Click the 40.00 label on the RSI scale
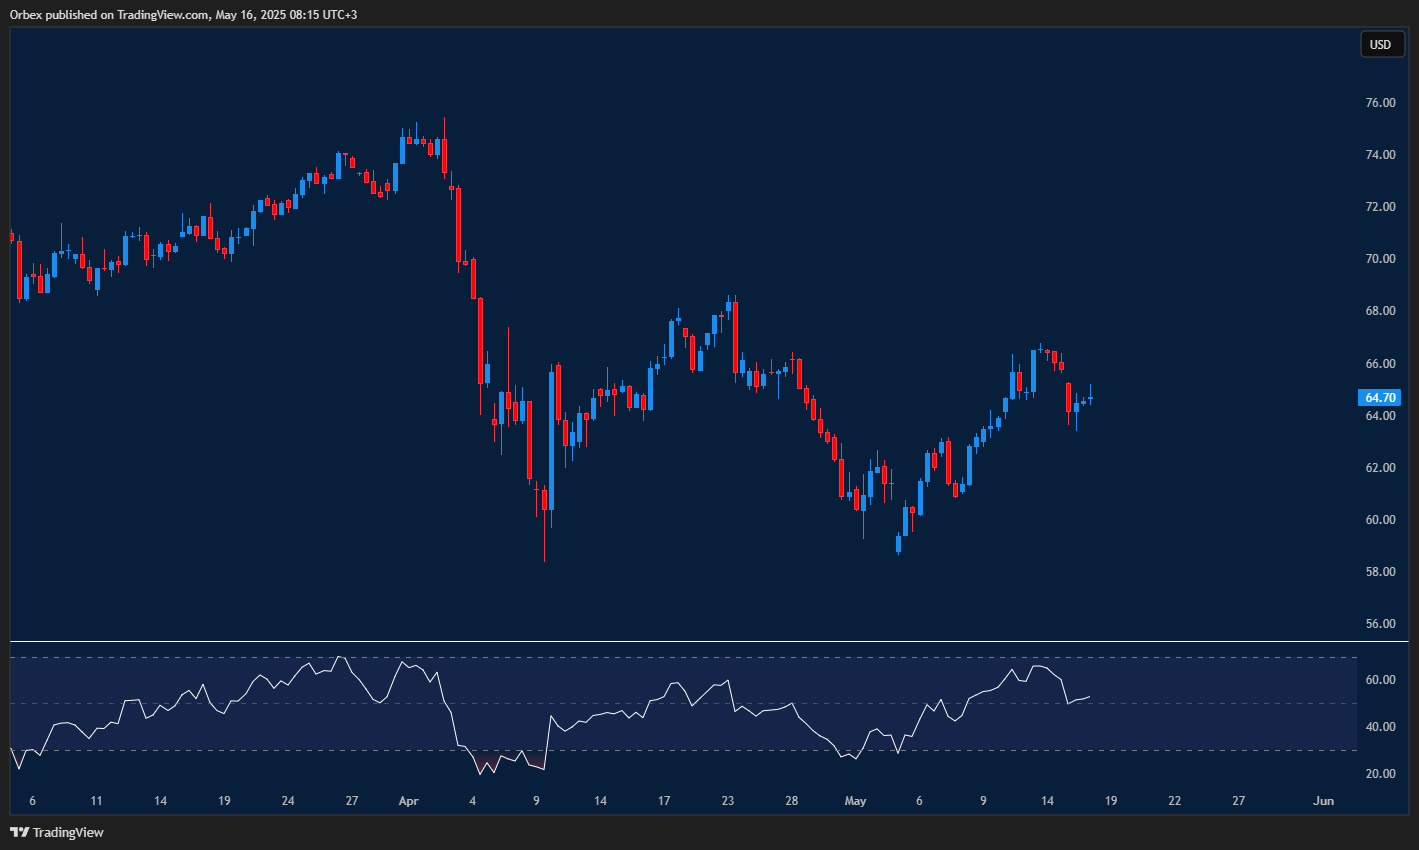The width and height of the screenshot is (1419, 850). tap(1380, 727)
